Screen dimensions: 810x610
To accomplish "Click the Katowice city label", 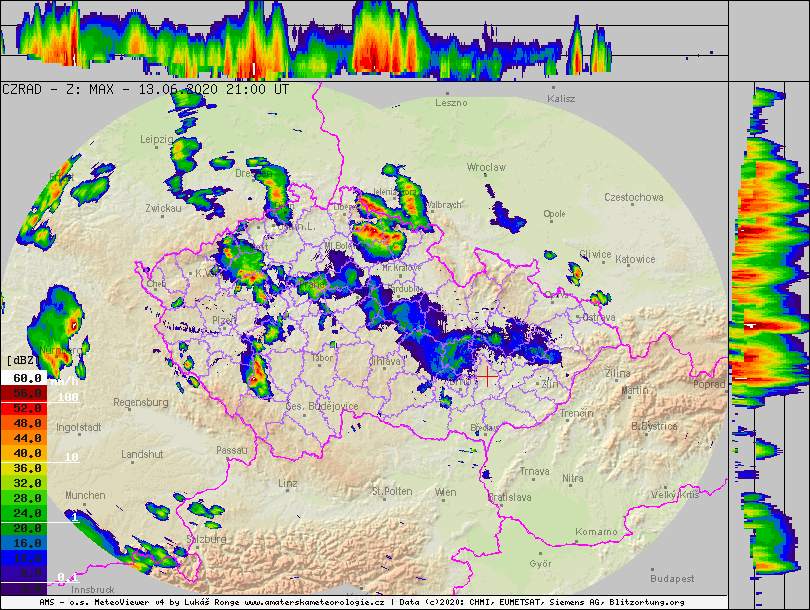I will [x=635, y=259].
